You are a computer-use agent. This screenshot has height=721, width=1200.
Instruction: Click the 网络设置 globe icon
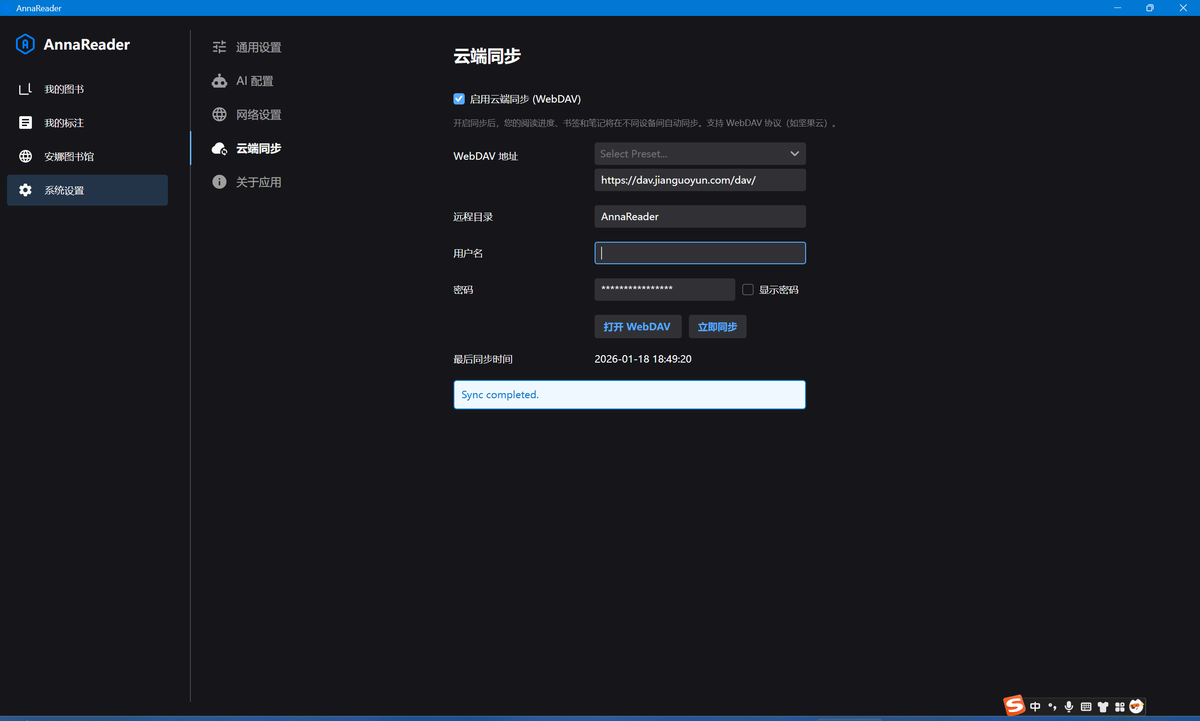tap(219, 115)
